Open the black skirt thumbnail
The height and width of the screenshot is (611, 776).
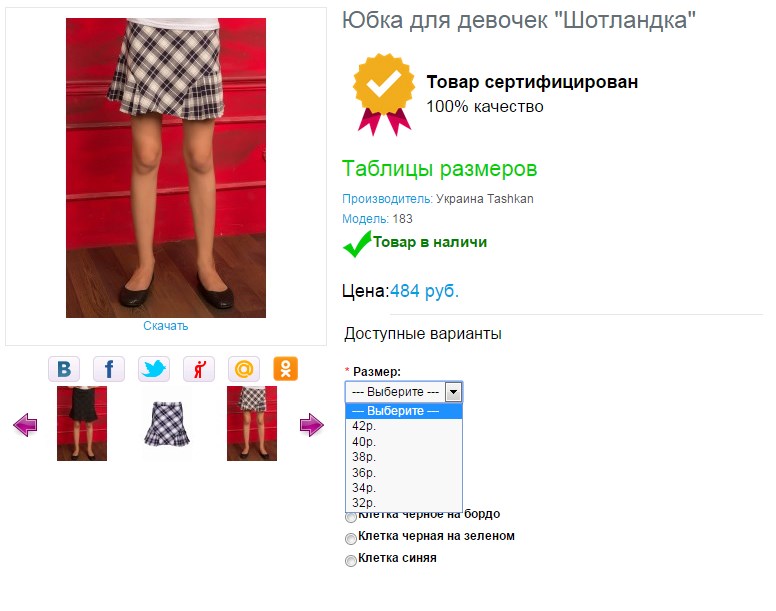coord(82,423)
